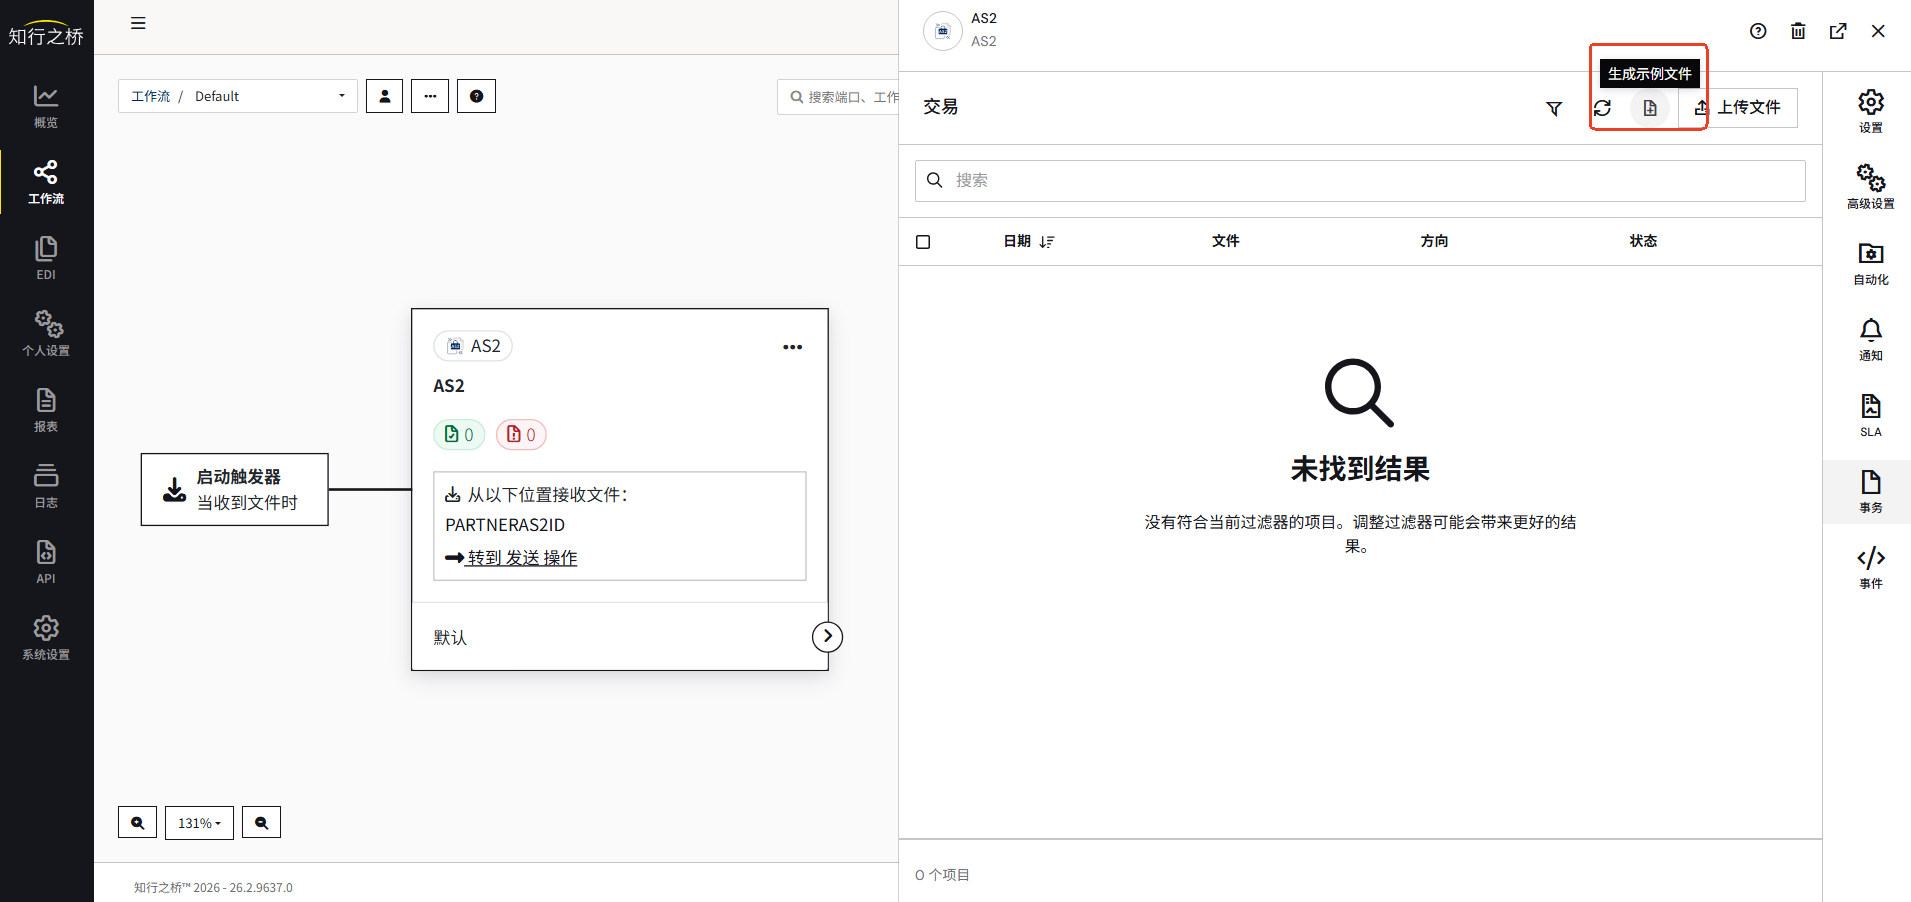This screenshot has width=1911, height=902.
Task: Click the PARTNERAS2ID text on AS2 card
Action: coord(505,525)
